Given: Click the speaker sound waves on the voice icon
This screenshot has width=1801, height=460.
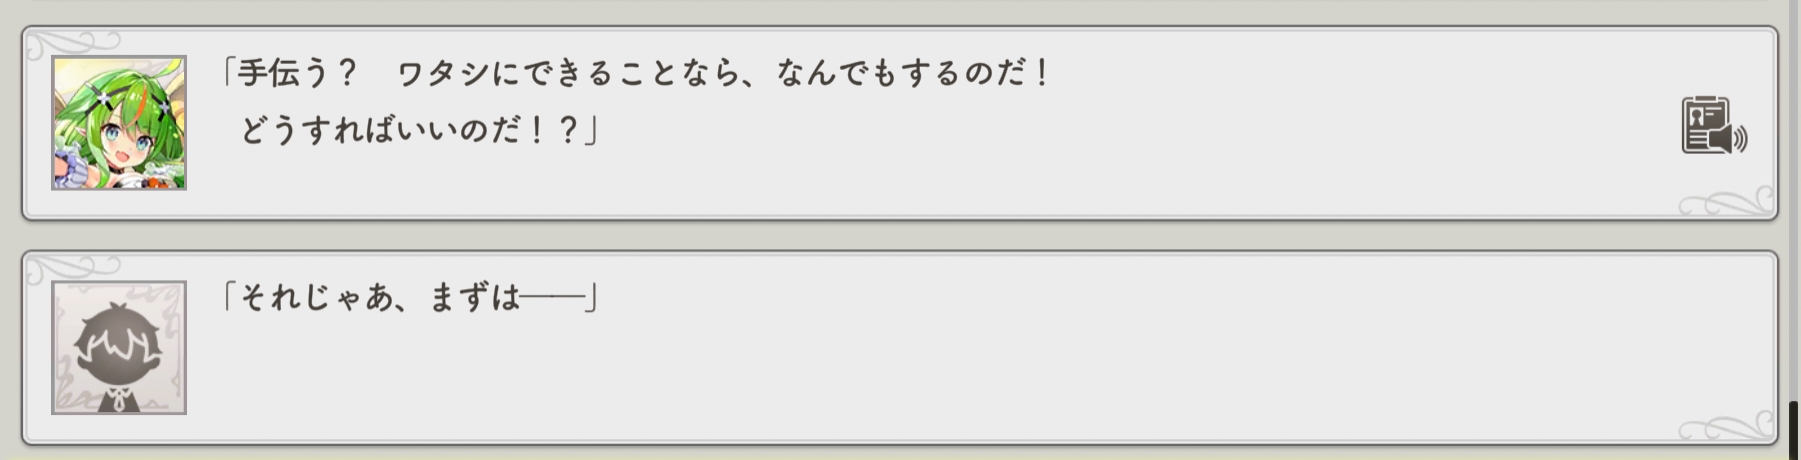Looking at the screenshot, I should 1741,138.
